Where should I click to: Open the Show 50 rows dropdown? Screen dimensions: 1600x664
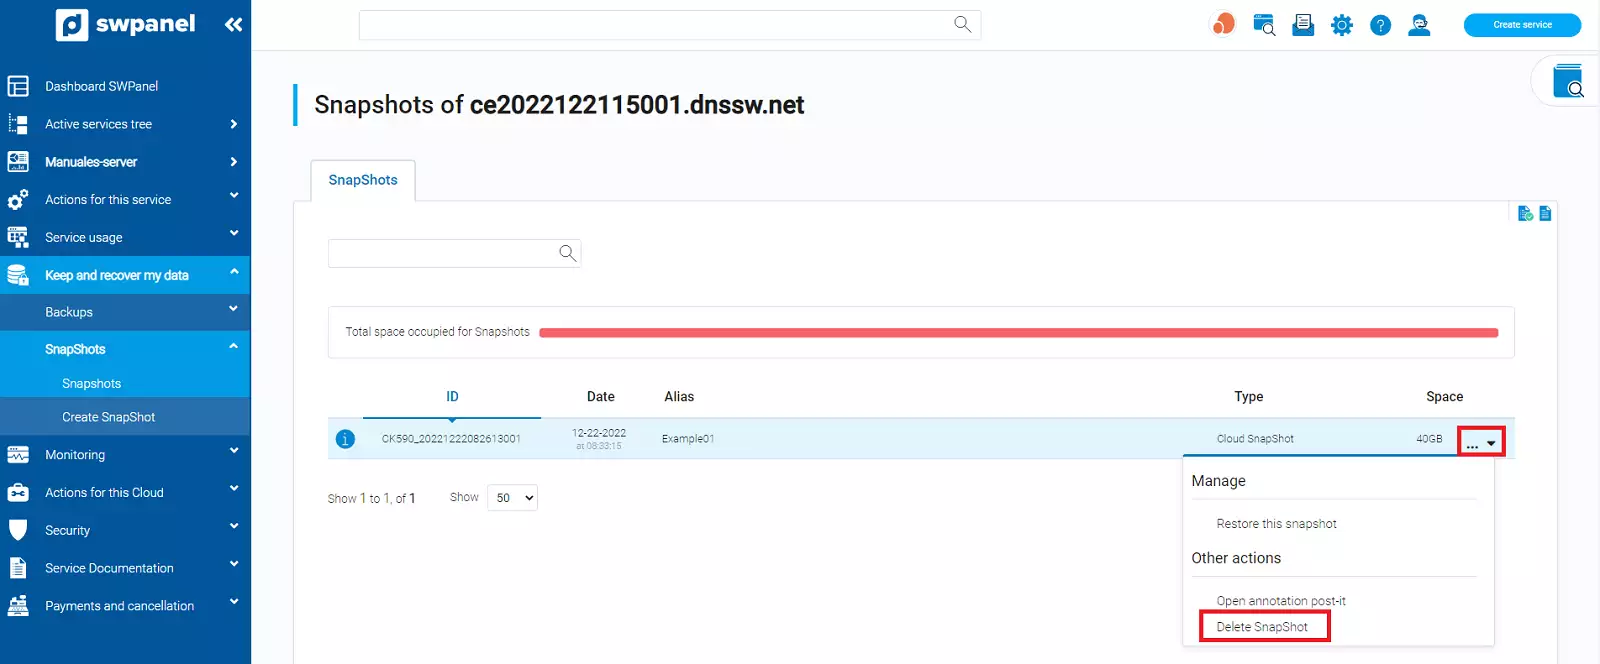tap(512, 498)
